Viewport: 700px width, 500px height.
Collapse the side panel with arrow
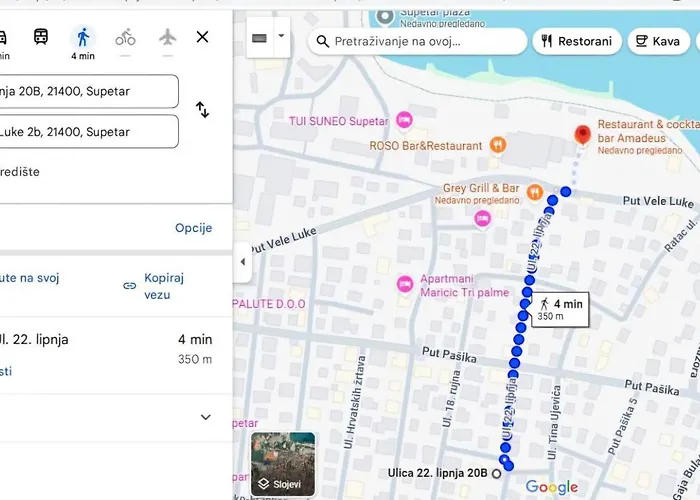(242, 262)
